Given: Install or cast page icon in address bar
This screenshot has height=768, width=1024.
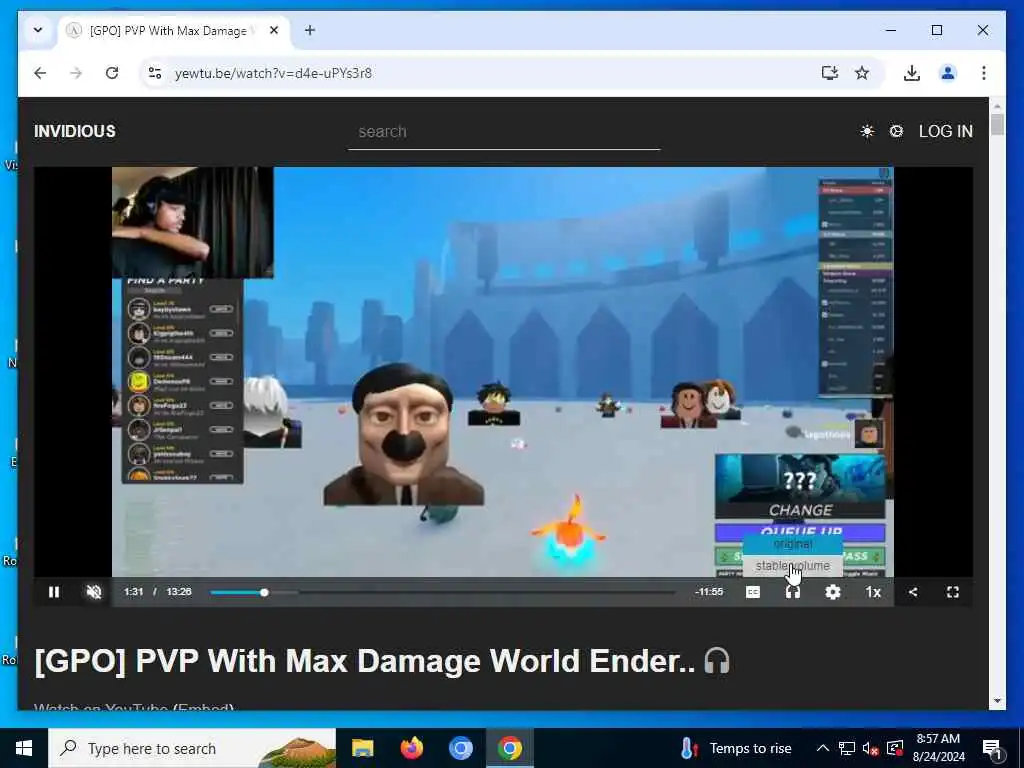Looking at the screenshot, I should [x=829, y=73].
